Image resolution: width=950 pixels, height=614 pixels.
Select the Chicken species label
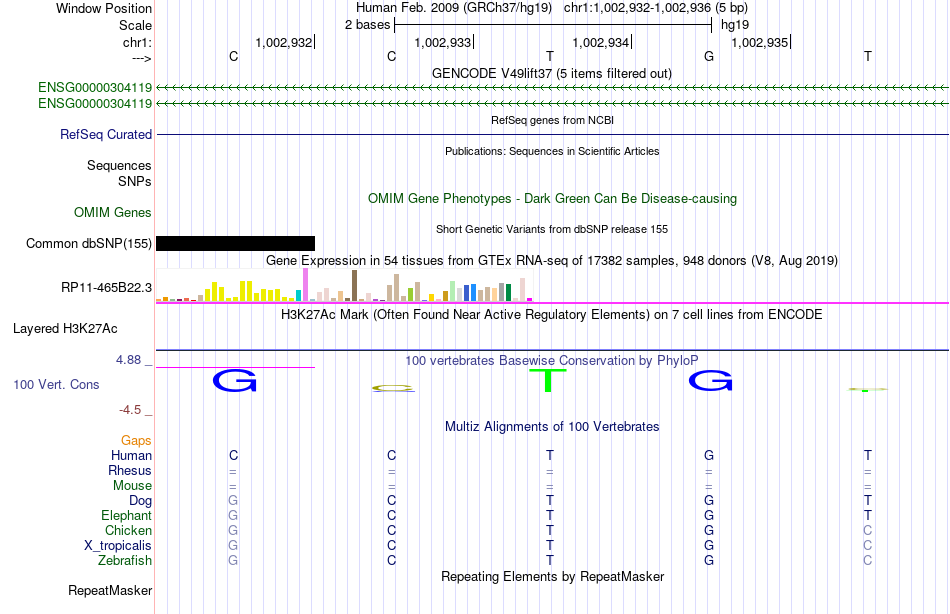(128, 530)
